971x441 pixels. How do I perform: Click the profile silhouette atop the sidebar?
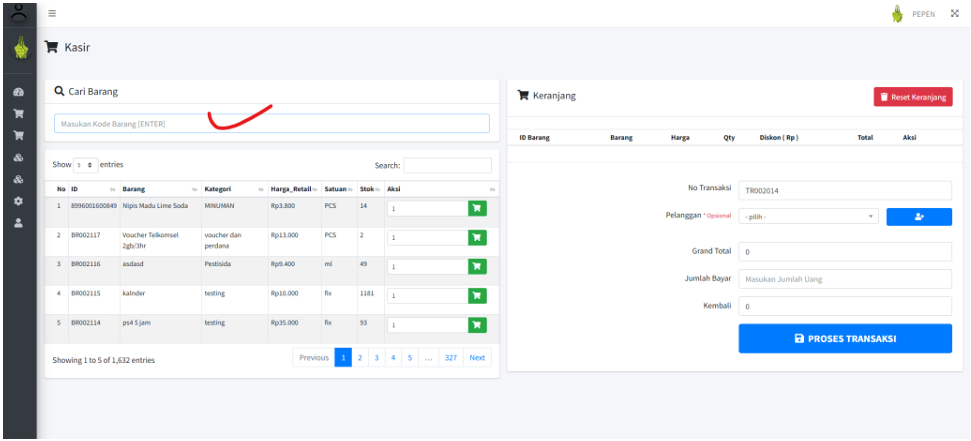pos(19,12)
